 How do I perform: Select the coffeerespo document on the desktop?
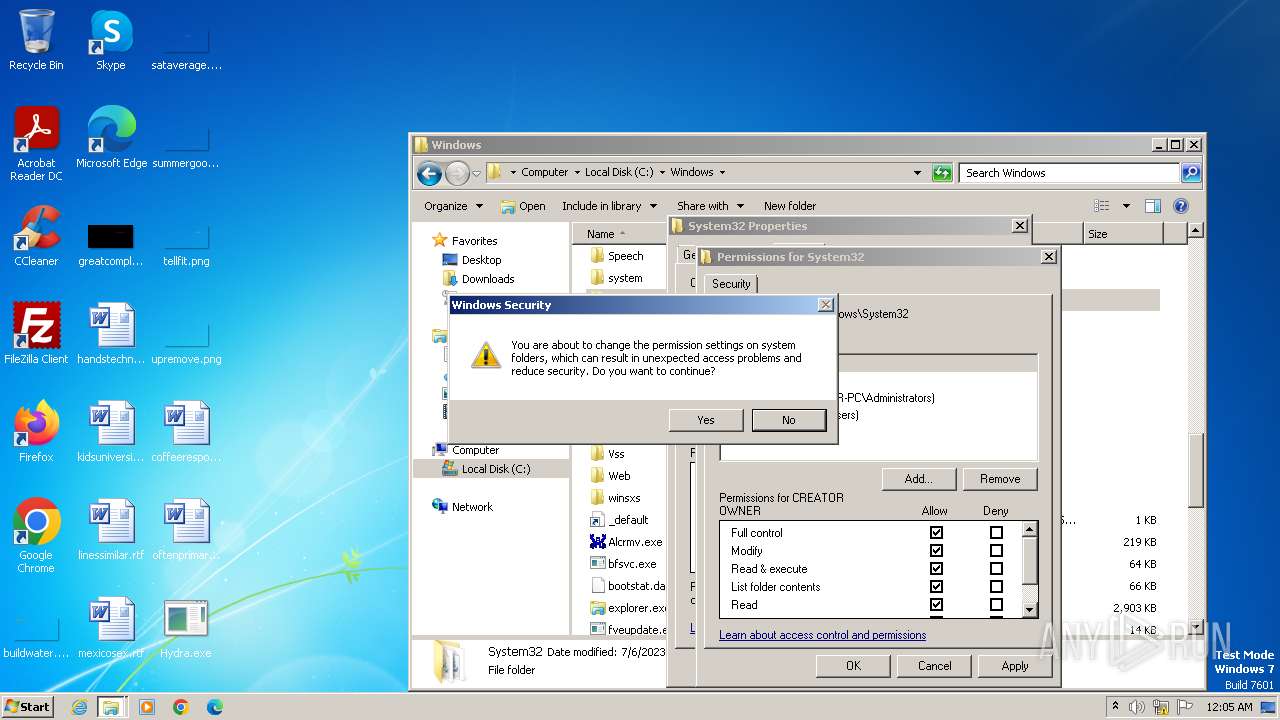[x=186, y=432]
